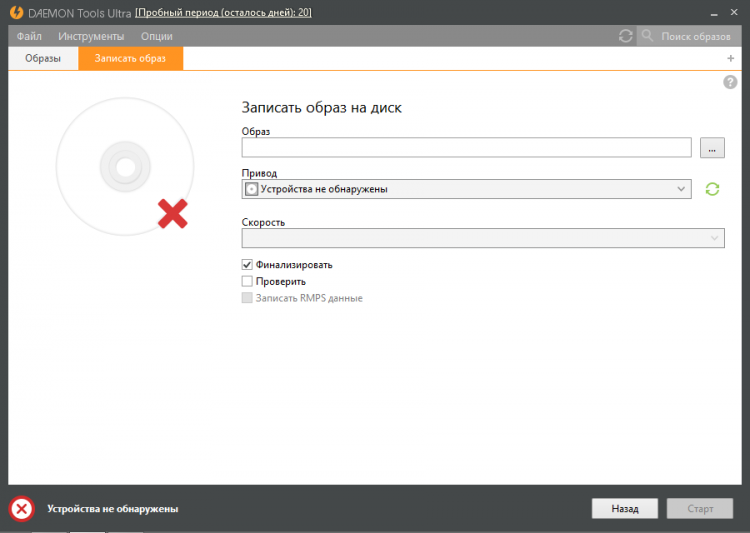Click the disc image with red cross
The height and width of the screenshot is (533, 750).
125,167
